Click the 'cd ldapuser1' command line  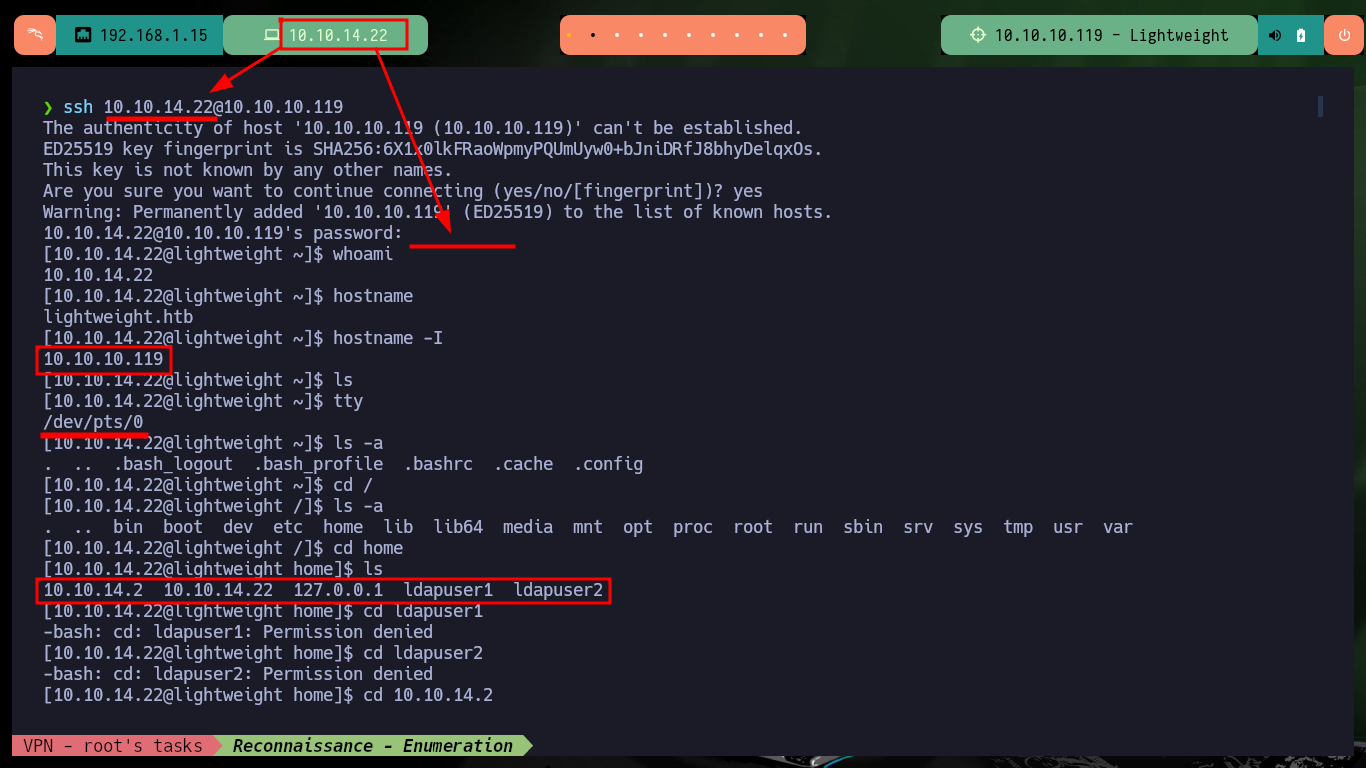coord(263,611)
